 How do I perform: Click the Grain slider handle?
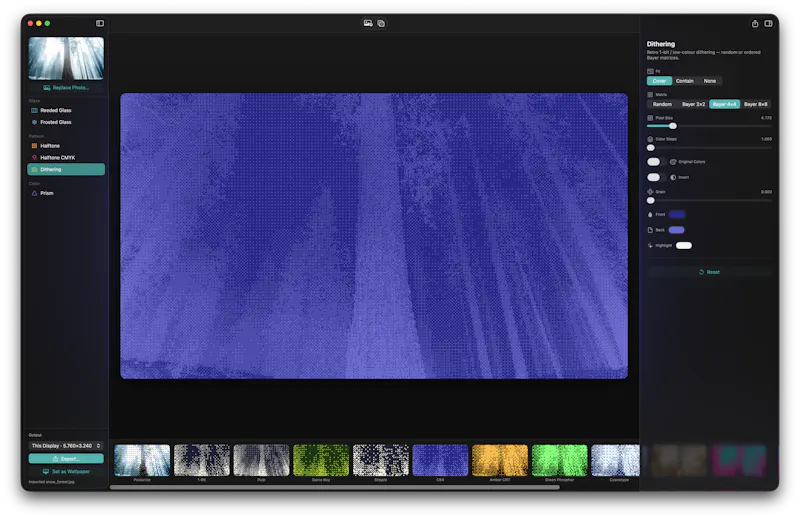651,201
